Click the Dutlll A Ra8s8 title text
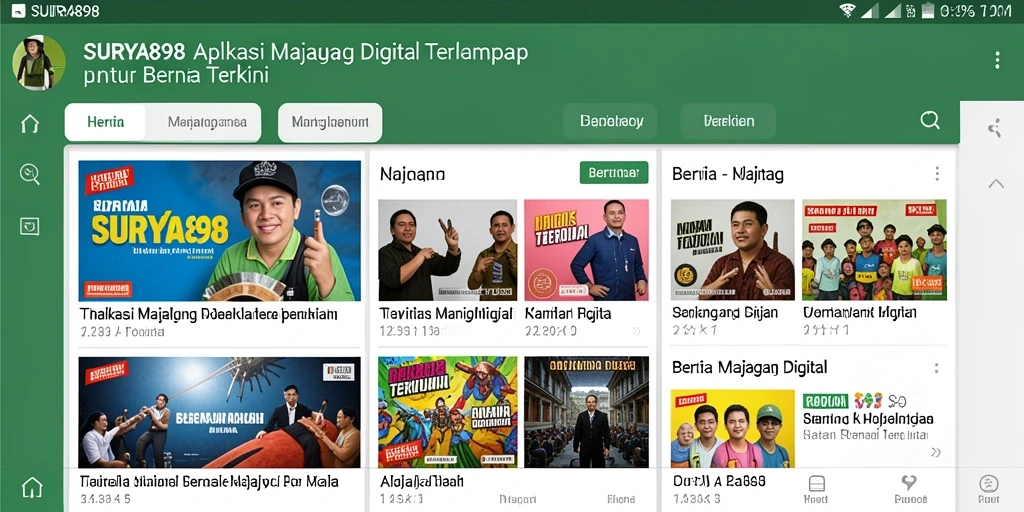 719,481
